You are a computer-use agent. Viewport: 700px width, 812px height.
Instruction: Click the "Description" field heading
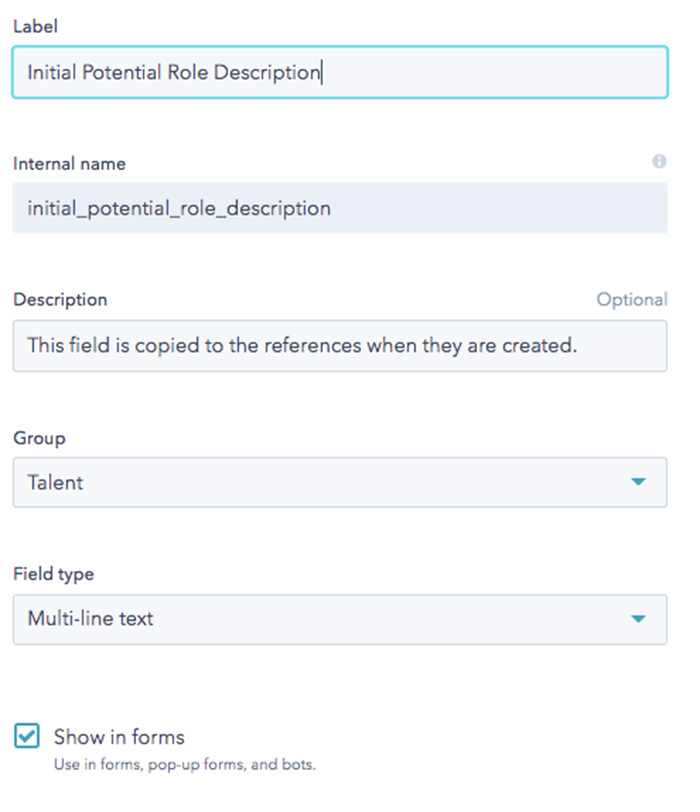60,300
